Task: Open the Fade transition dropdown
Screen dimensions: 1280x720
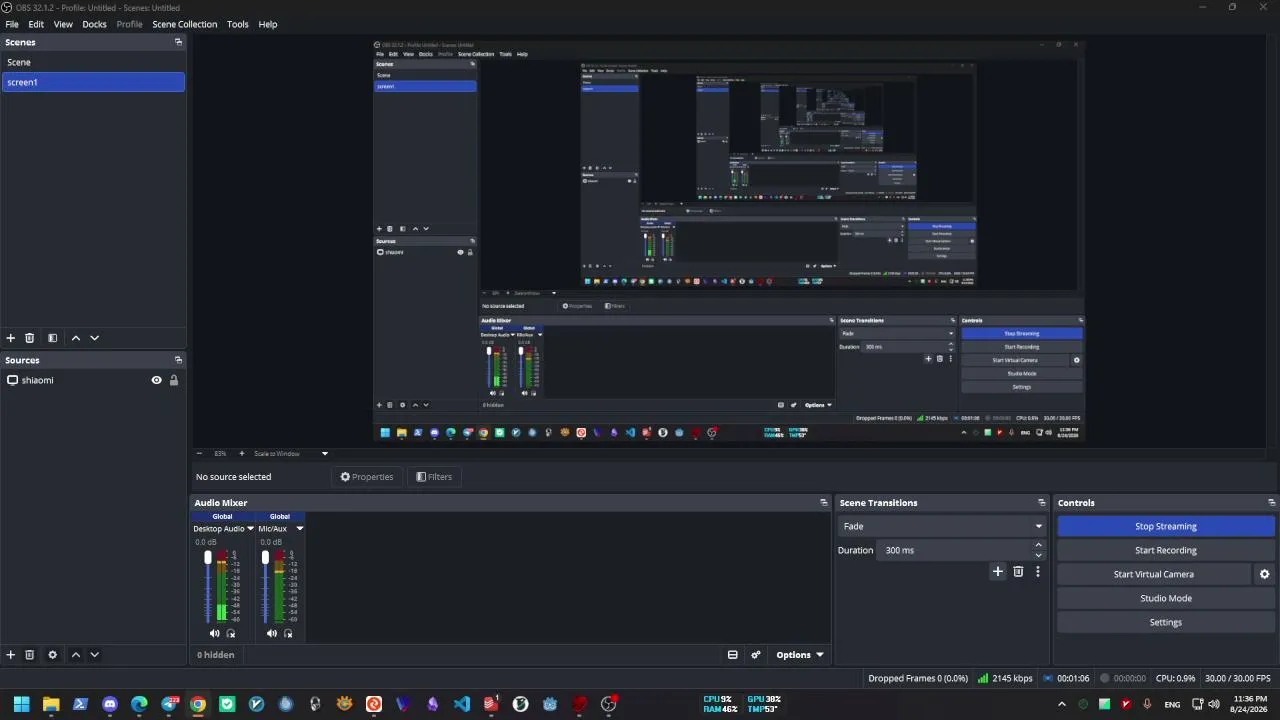Action: coord(942,526)
